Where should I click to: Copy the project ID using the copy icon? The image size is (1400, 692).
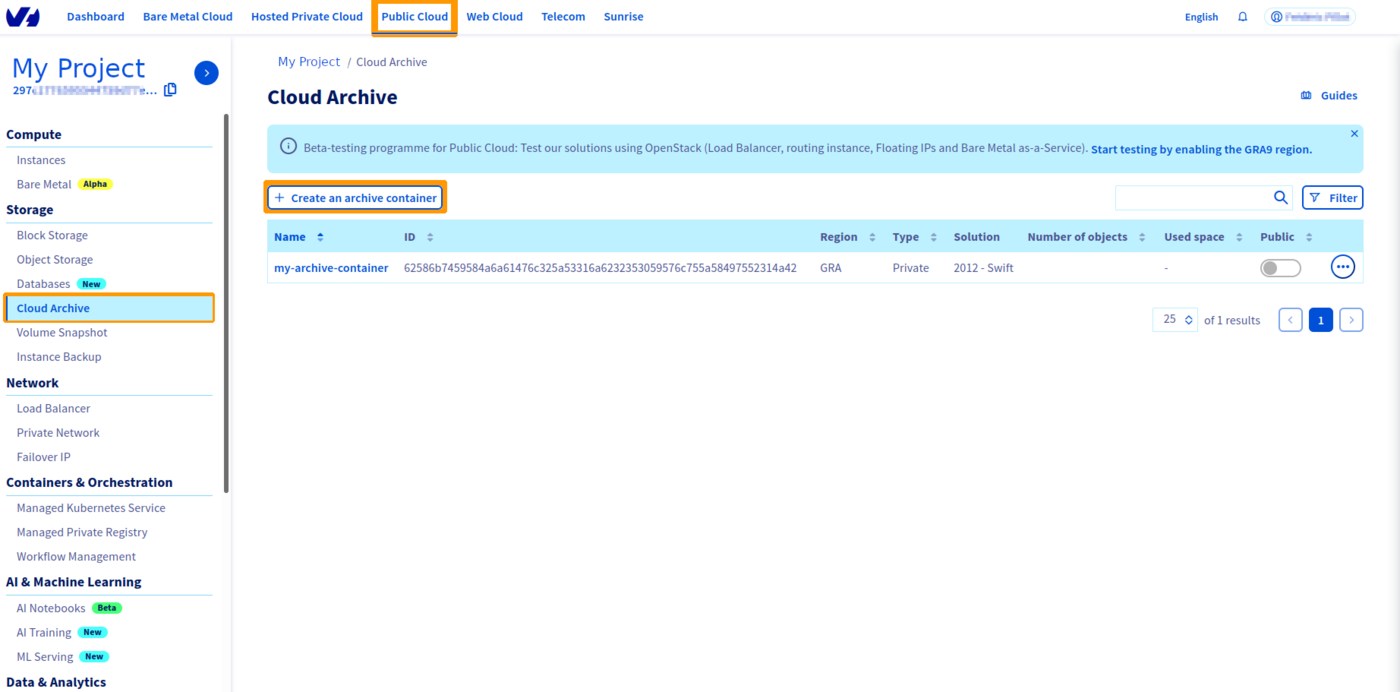pos(170,89)
